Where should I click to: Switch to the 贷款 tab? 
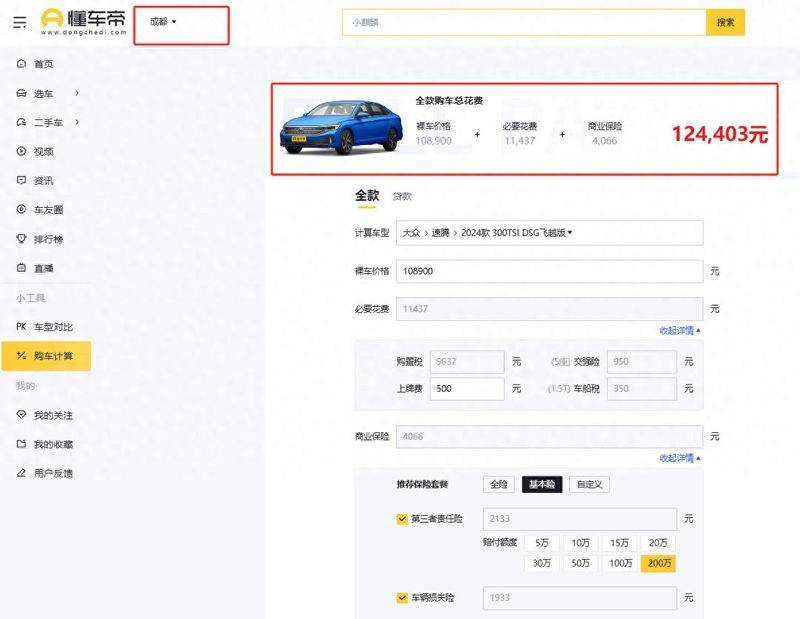(402, 196)
